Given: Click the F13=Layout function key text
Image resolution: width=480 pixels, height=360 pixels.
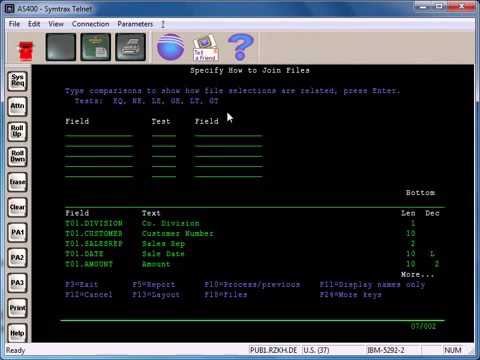Looking at the screenshot, I should tap(156, 295).
